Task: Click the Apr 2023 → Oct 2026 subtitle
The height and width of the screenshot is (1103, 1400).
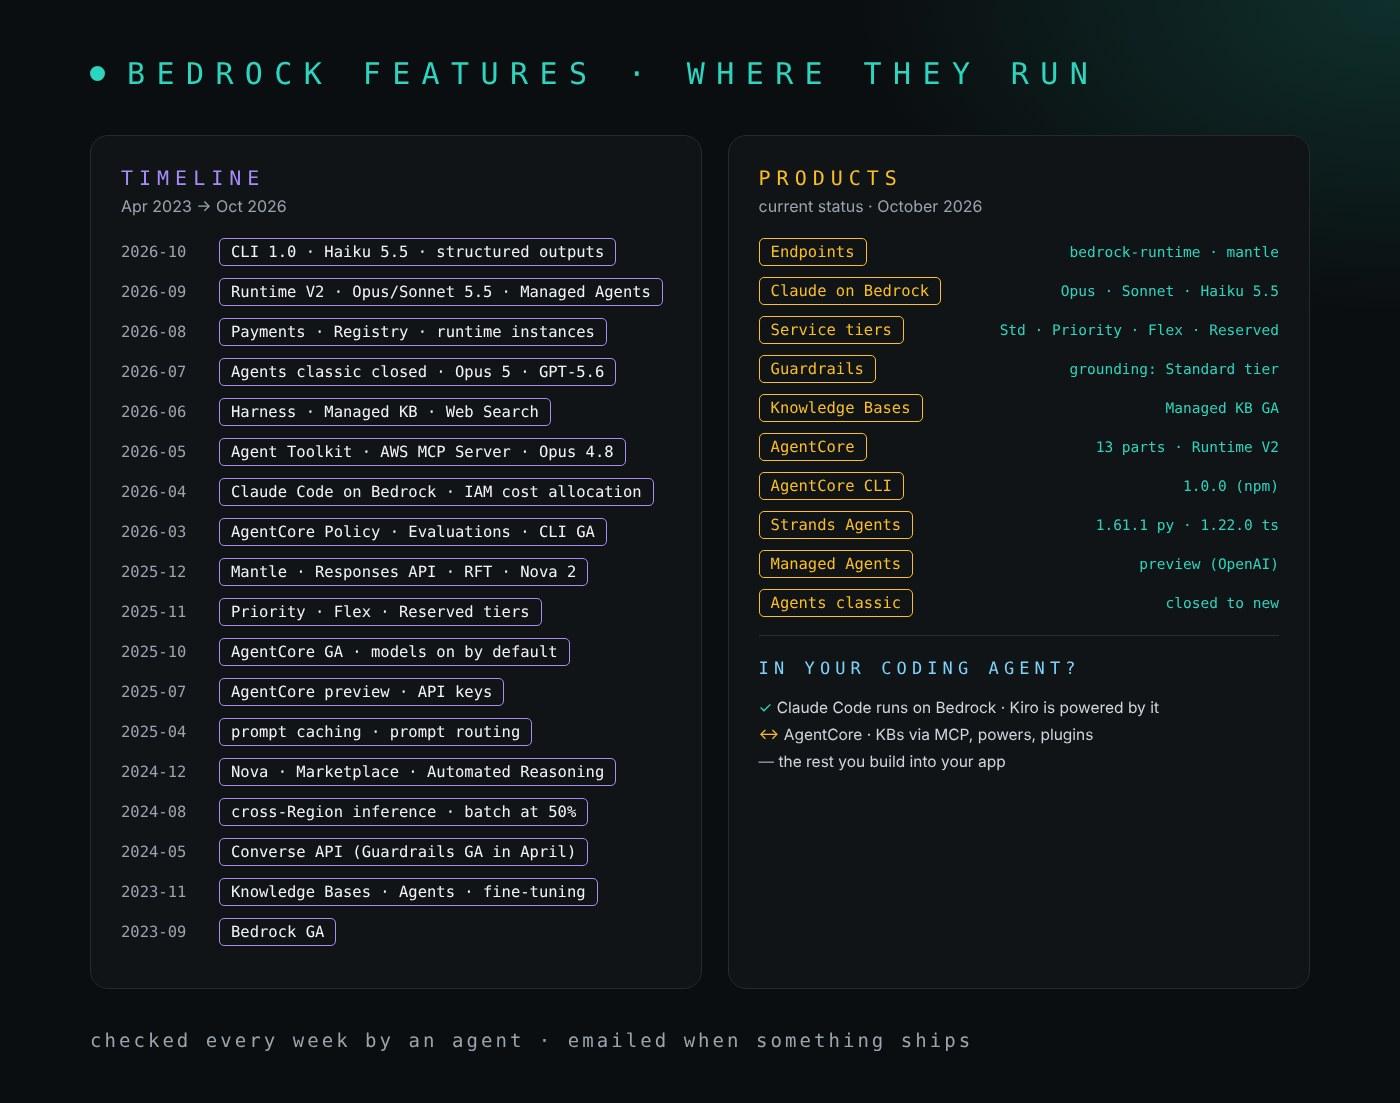Action: tap(204, 206)
